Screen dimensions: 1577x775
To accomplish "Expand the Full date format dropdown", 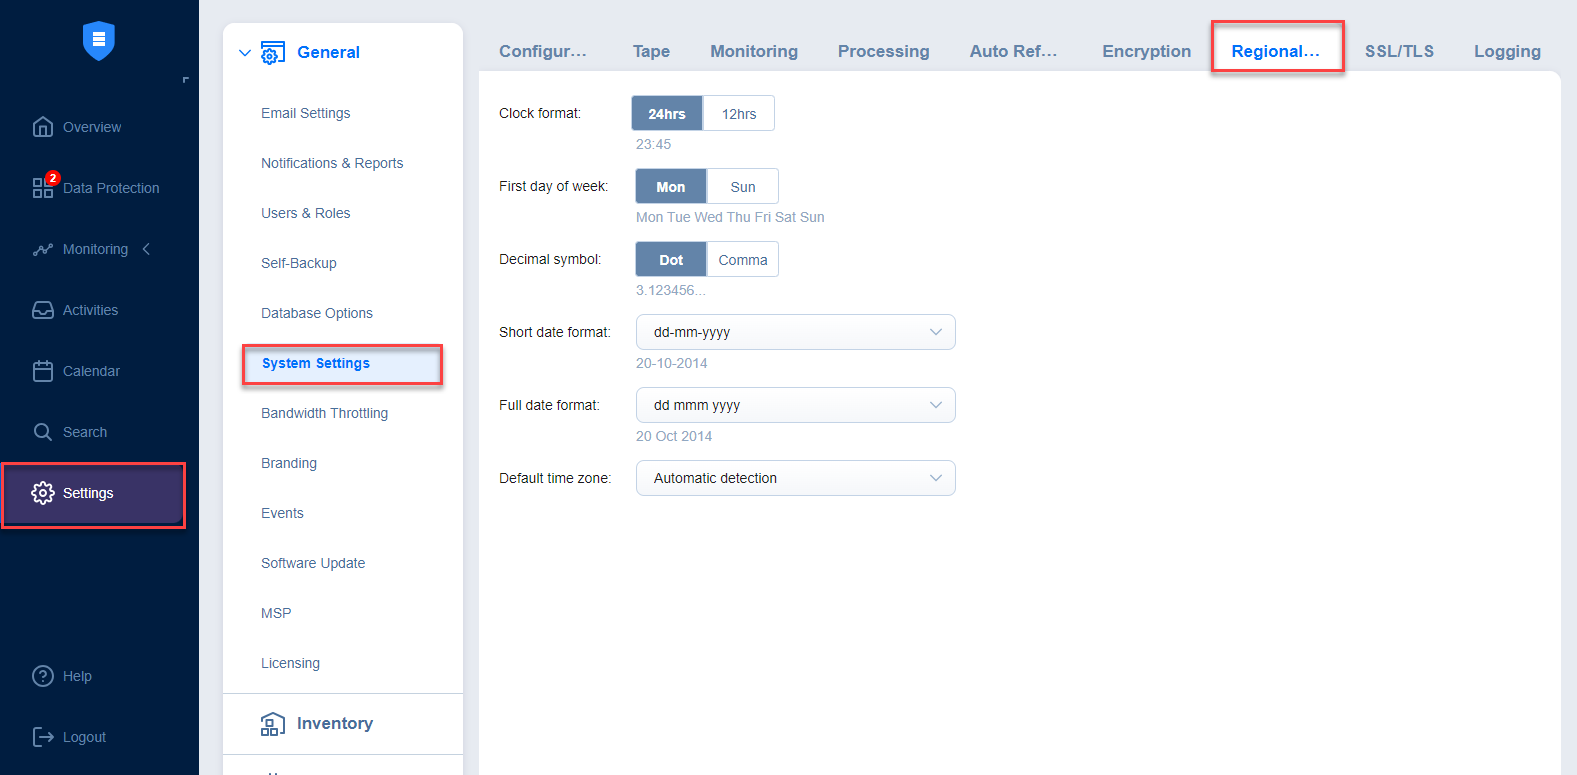I will tap(795, 405).
